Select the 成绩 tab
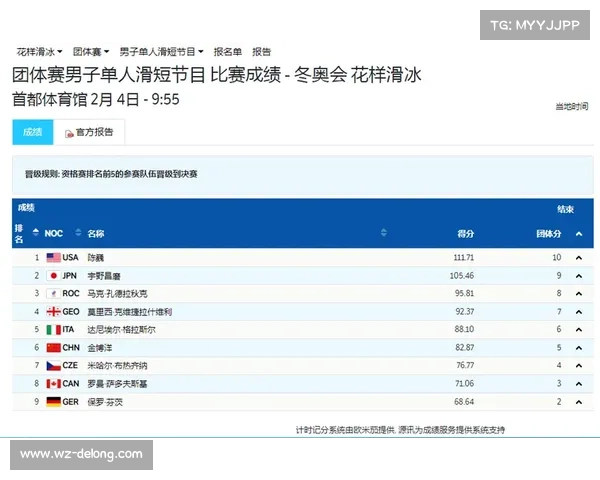 [x=33, y=132]
